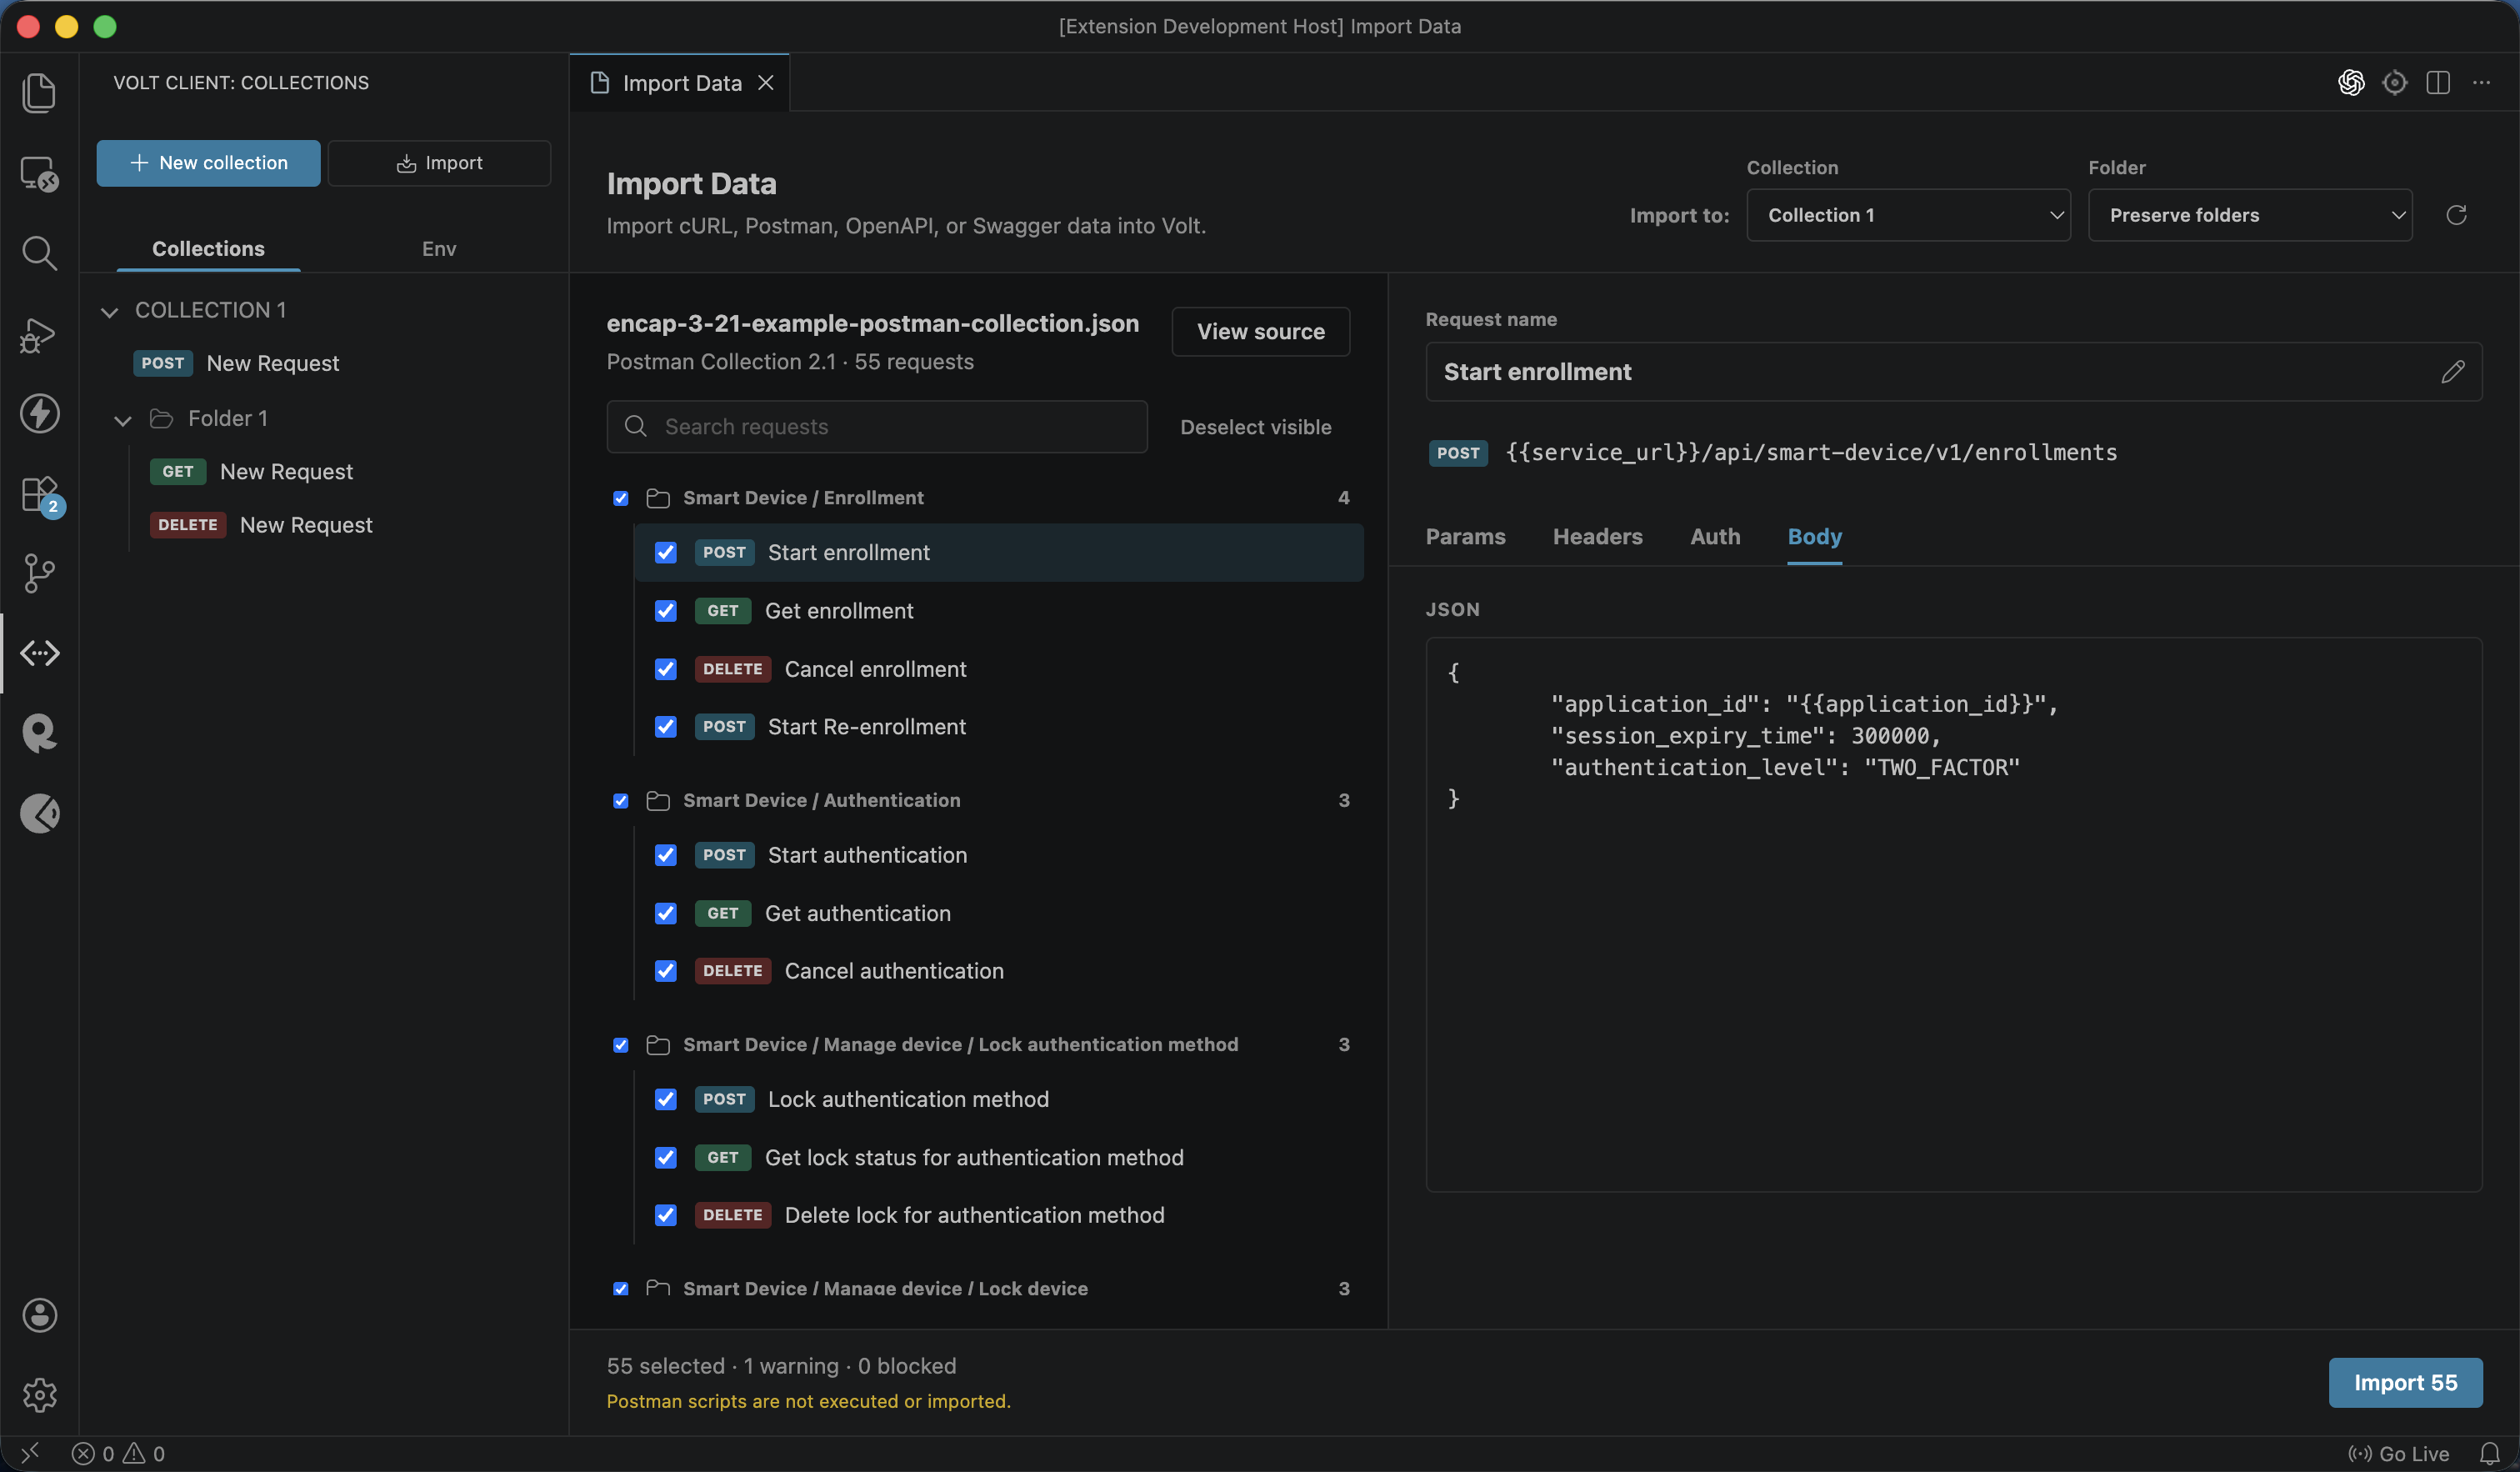Click the Request name field Start enrollment
Screen dimensions: 2520x1472
1953,372
